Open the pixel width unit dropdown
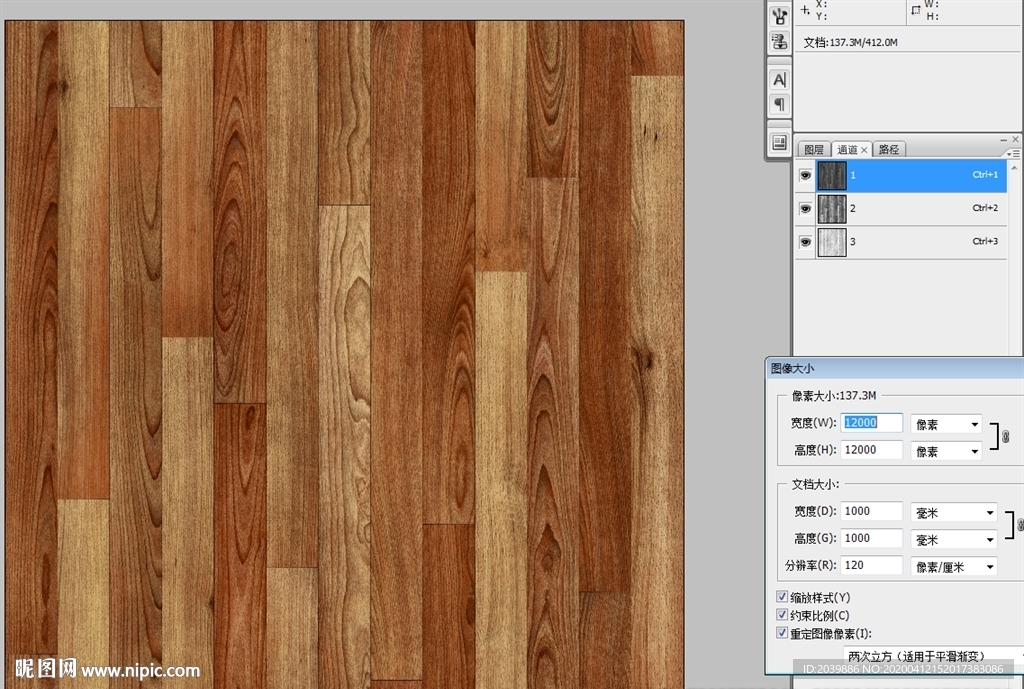Viewport: 1024px width, 689px height. (x=946, y=424)
